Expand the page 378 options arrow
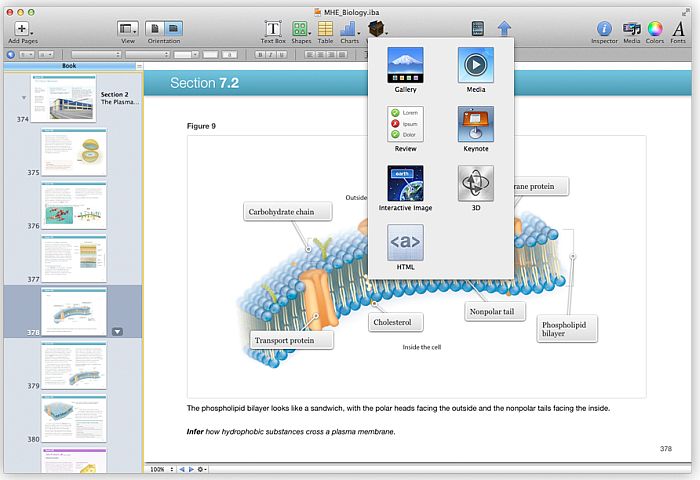The image size is (700, 480). click(117, 331)
